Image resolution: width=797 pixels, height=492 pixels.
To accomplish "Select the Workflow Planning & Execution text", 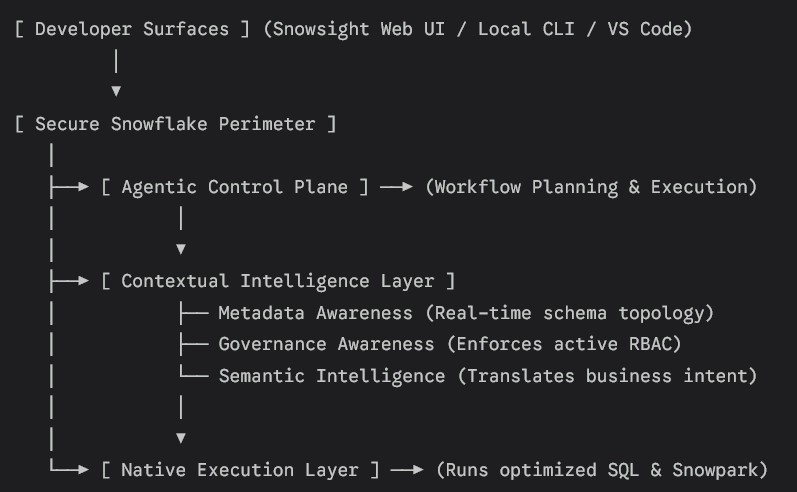I will (591, 187).
